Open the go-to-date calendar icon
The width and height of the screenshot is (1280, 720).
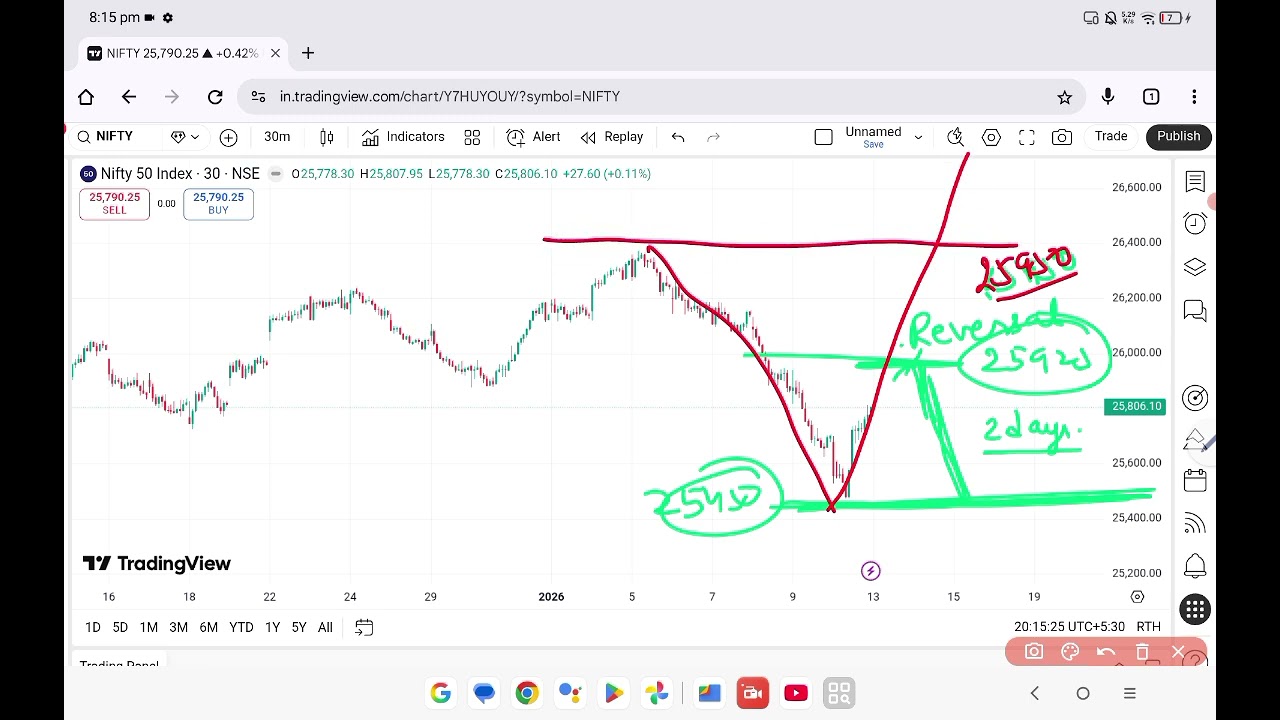point(364,627)
